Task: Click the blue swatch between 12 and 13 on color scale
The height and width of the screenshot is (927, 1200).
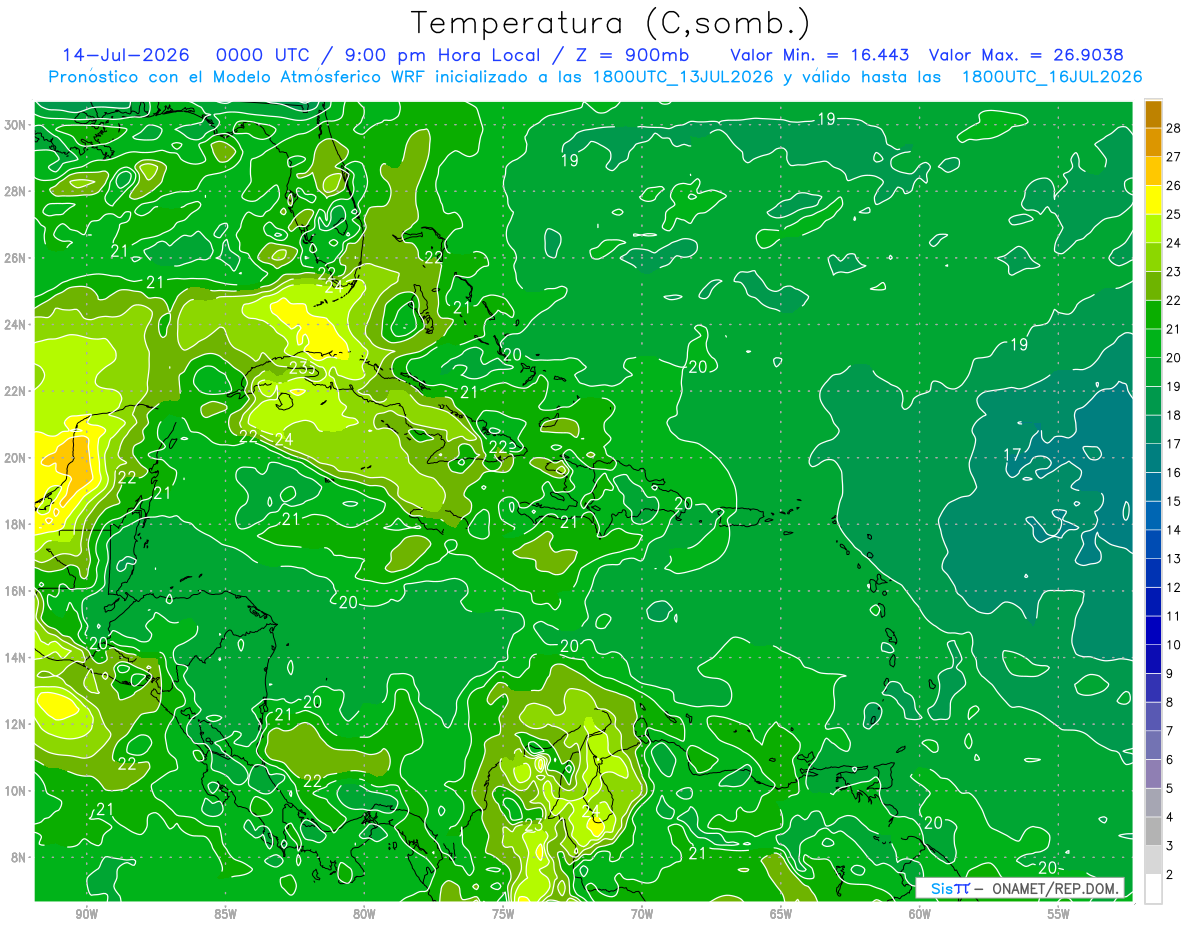Action: tap(1153, 573)
